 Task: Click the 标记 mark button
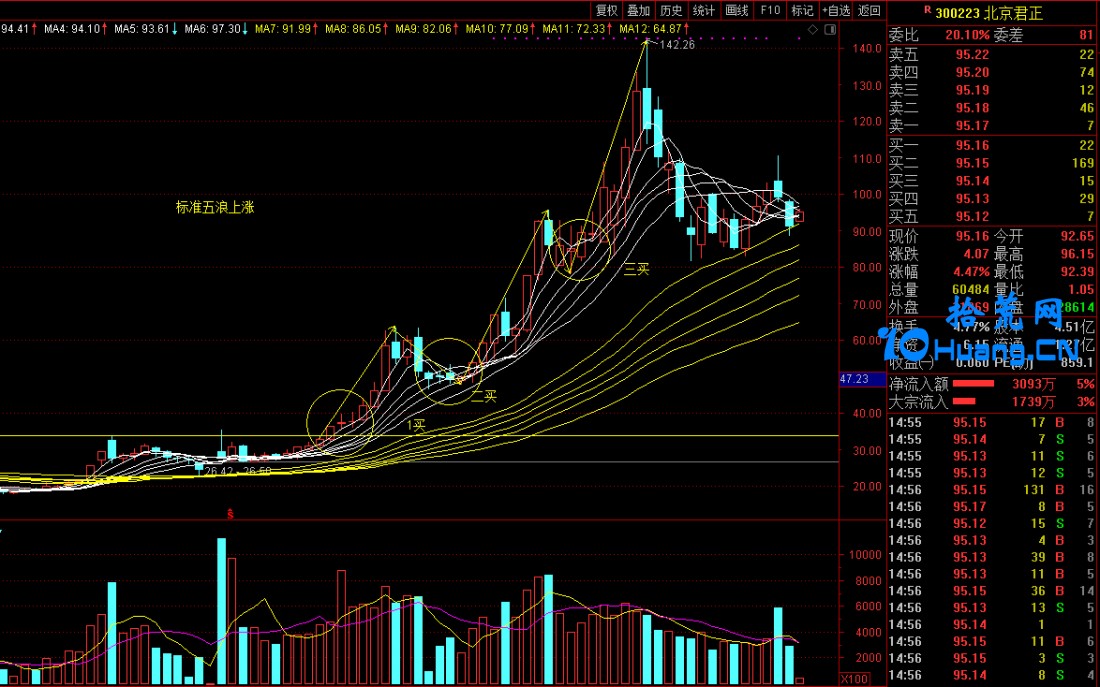(802, 11)
